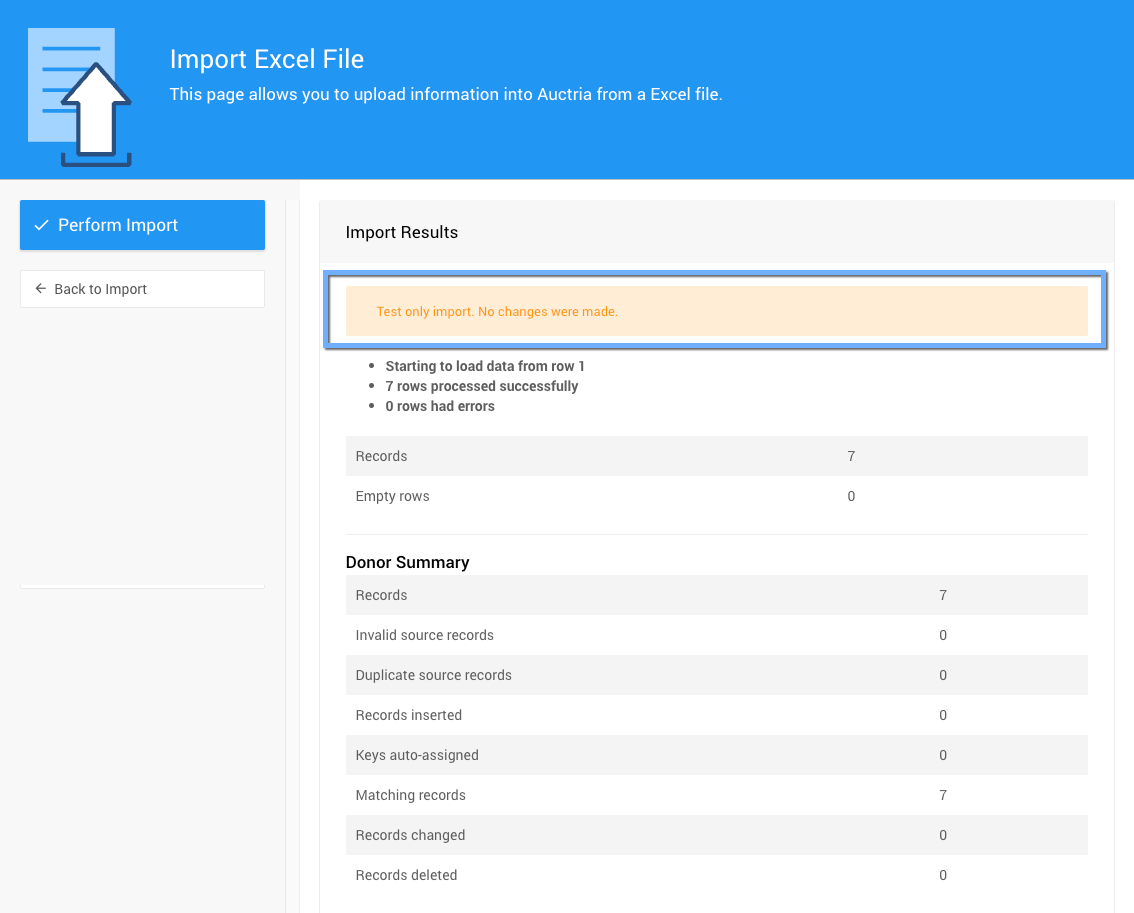Select the Duplicate source records row
The height and width of the screenshot is (913, 1134).
coord(716,675)
